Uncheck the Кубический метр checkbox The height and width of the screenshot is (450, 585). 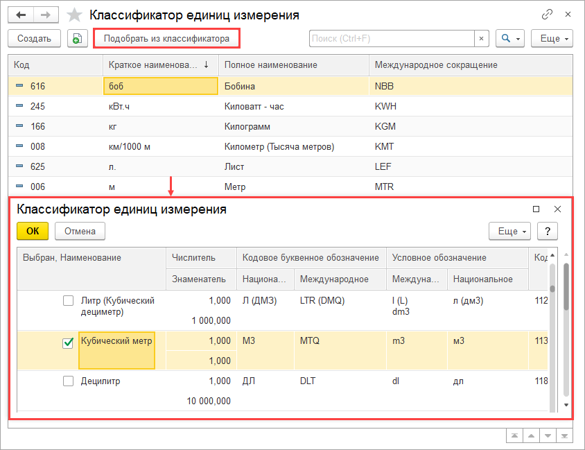[x=68, y=342]
